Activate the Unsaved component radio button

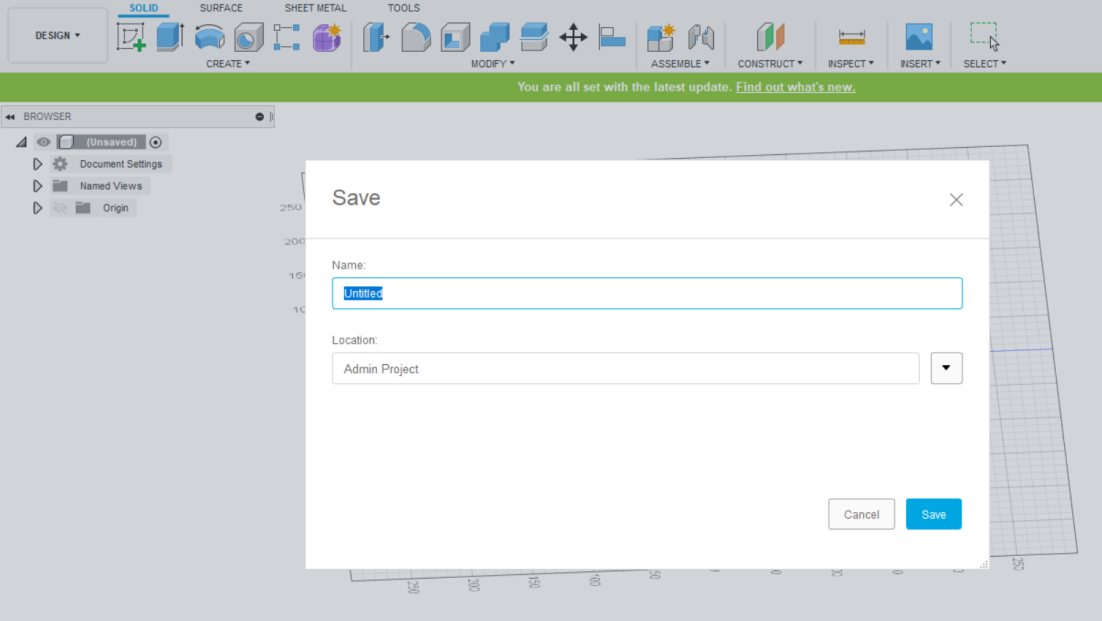pyautogui.click(x=155, y=142)
